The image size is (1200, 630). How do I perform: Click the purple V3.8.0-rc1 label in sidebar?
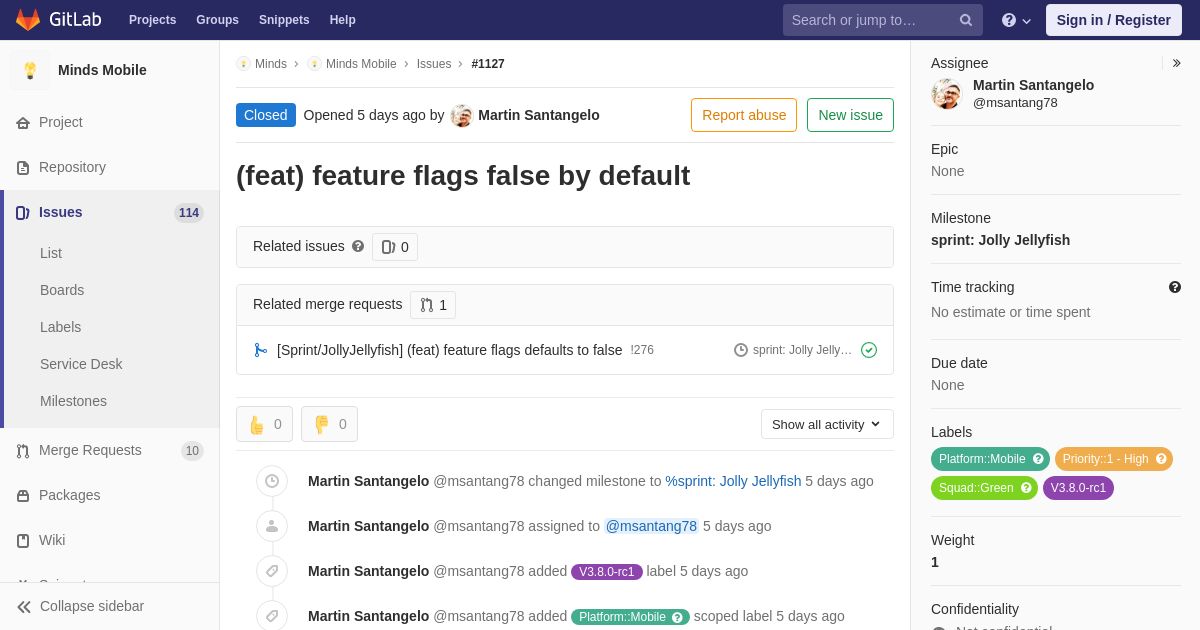tap(1078, 488)
